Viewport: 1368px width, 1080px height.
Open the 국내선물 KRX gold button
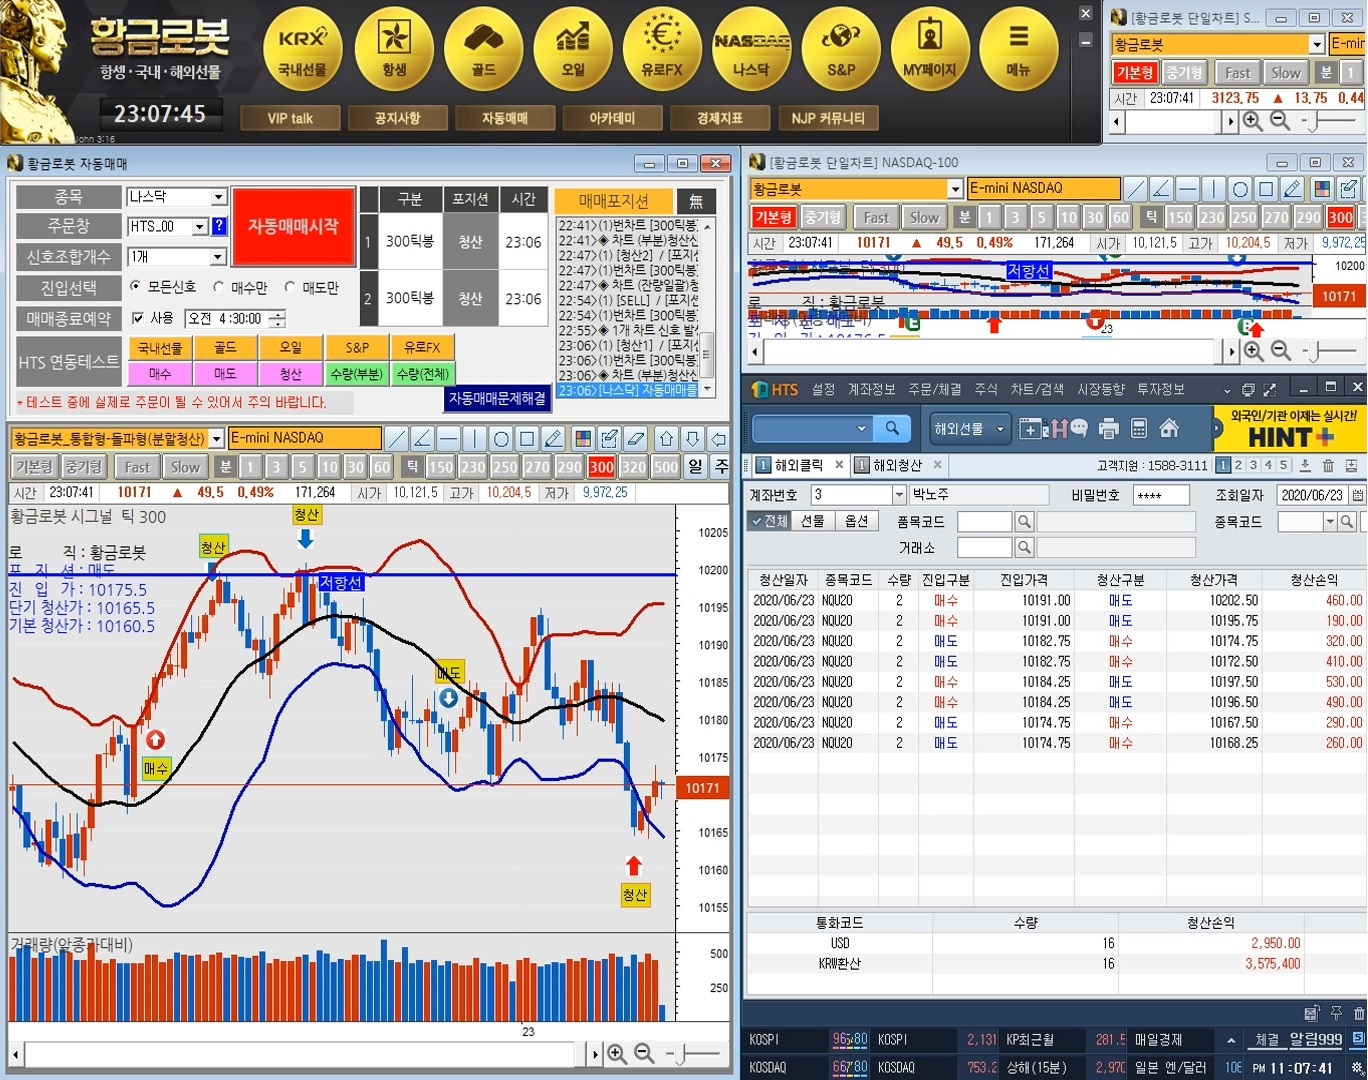tap(302, 48)
